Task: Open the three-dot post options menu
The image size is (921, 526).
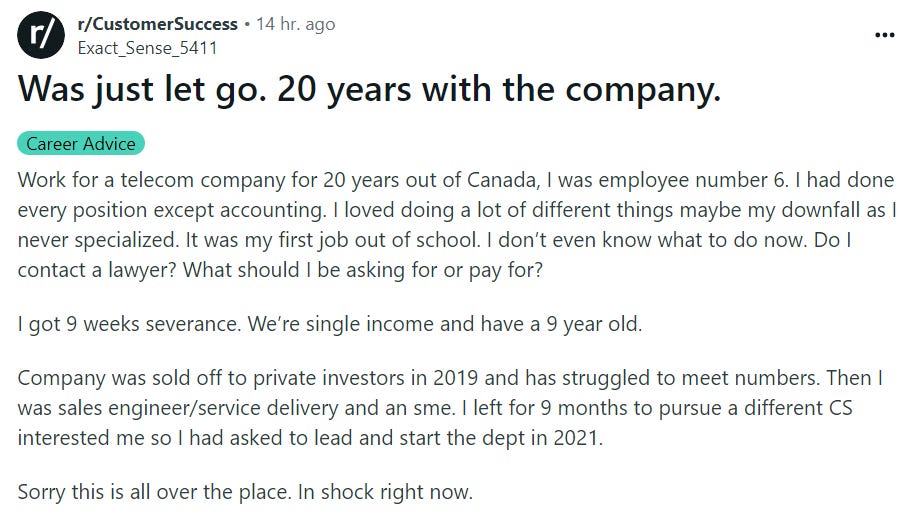Action: point(885,35)
